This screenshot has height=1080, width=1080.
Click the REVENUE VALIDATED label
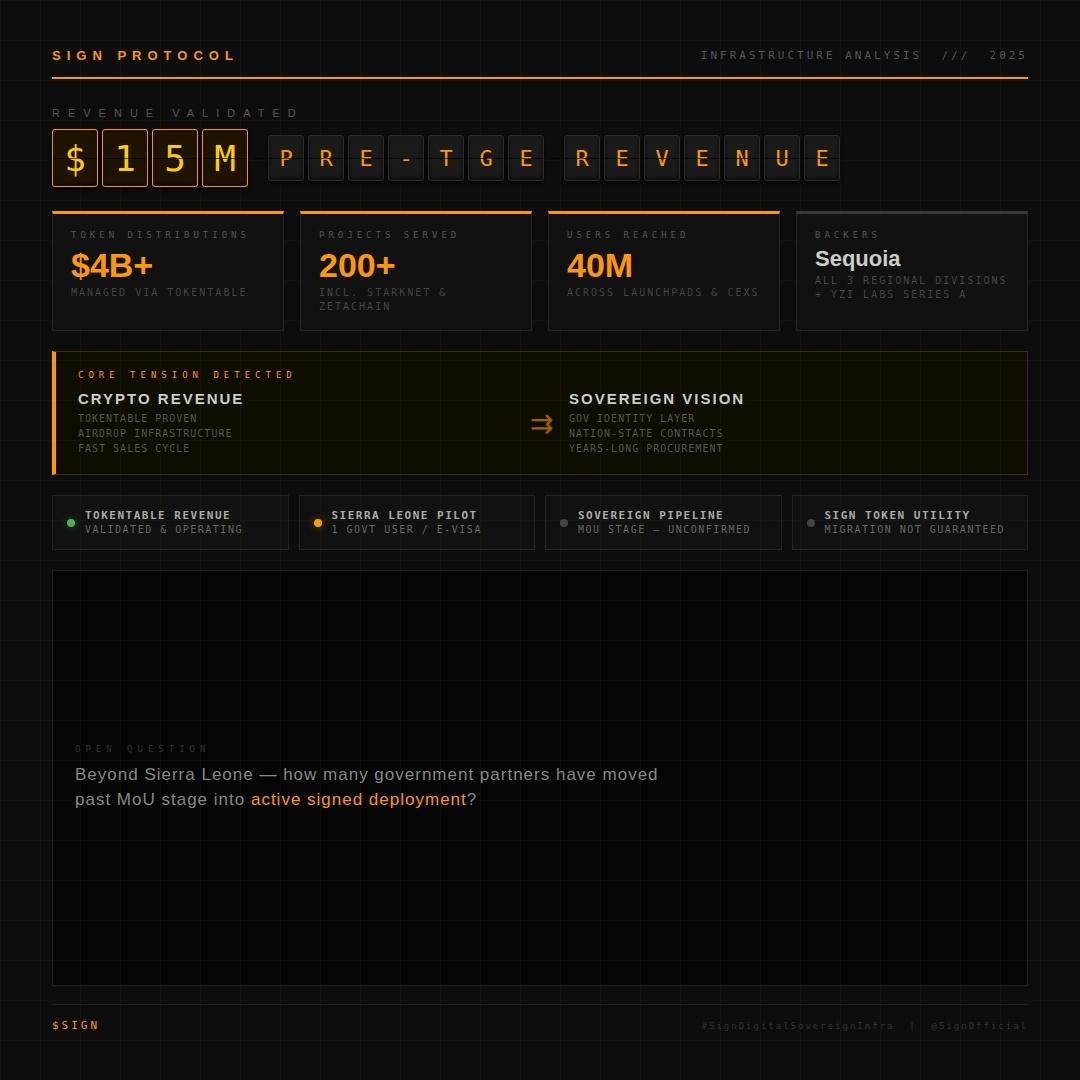point(175,113)
